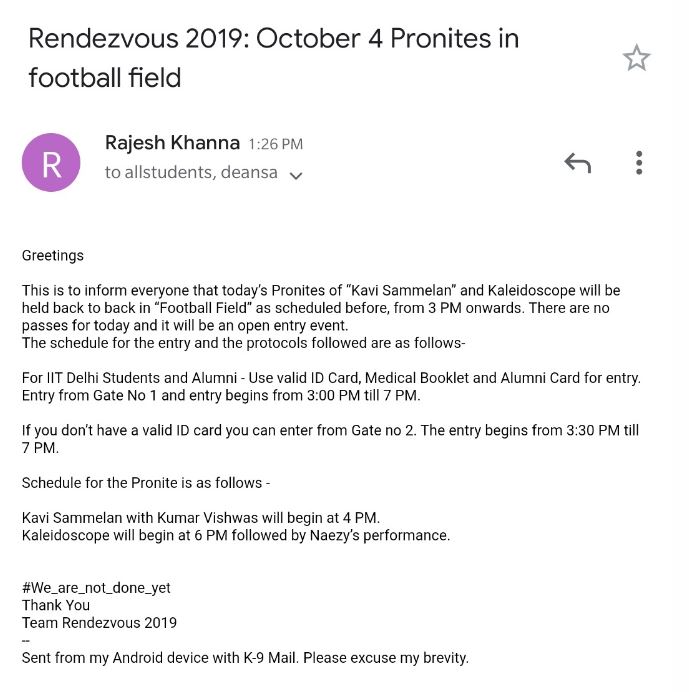Click the 'This is to inform everyone' paragraph
Image resolution: width=689 pixels, height=692 pixels.
(335, 308)
